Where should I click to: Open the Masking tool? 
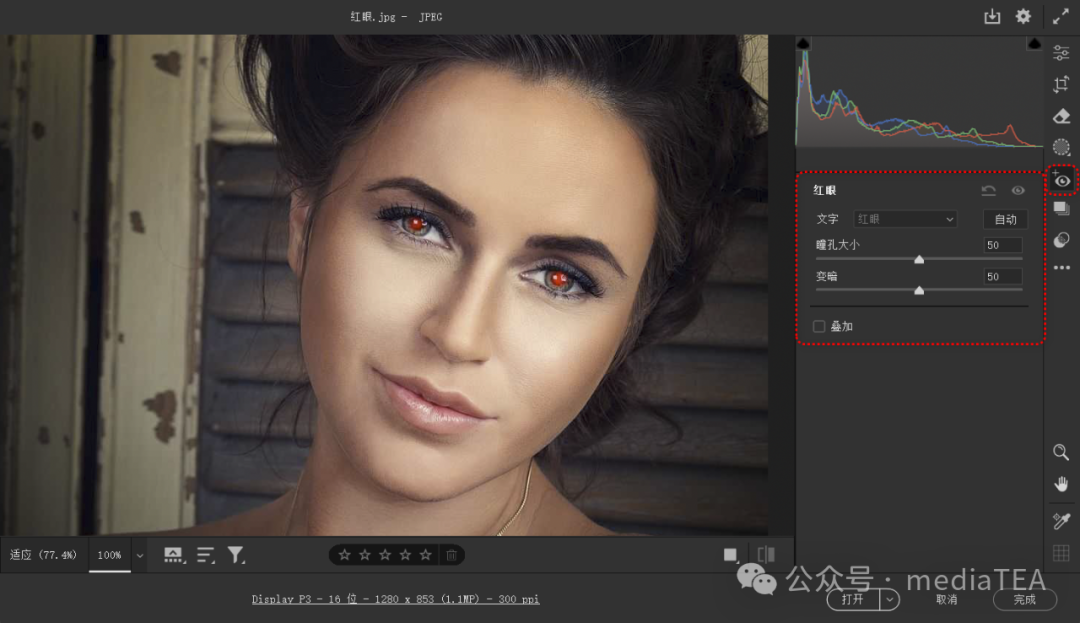pyautogui.click(x=1061, y=147)
